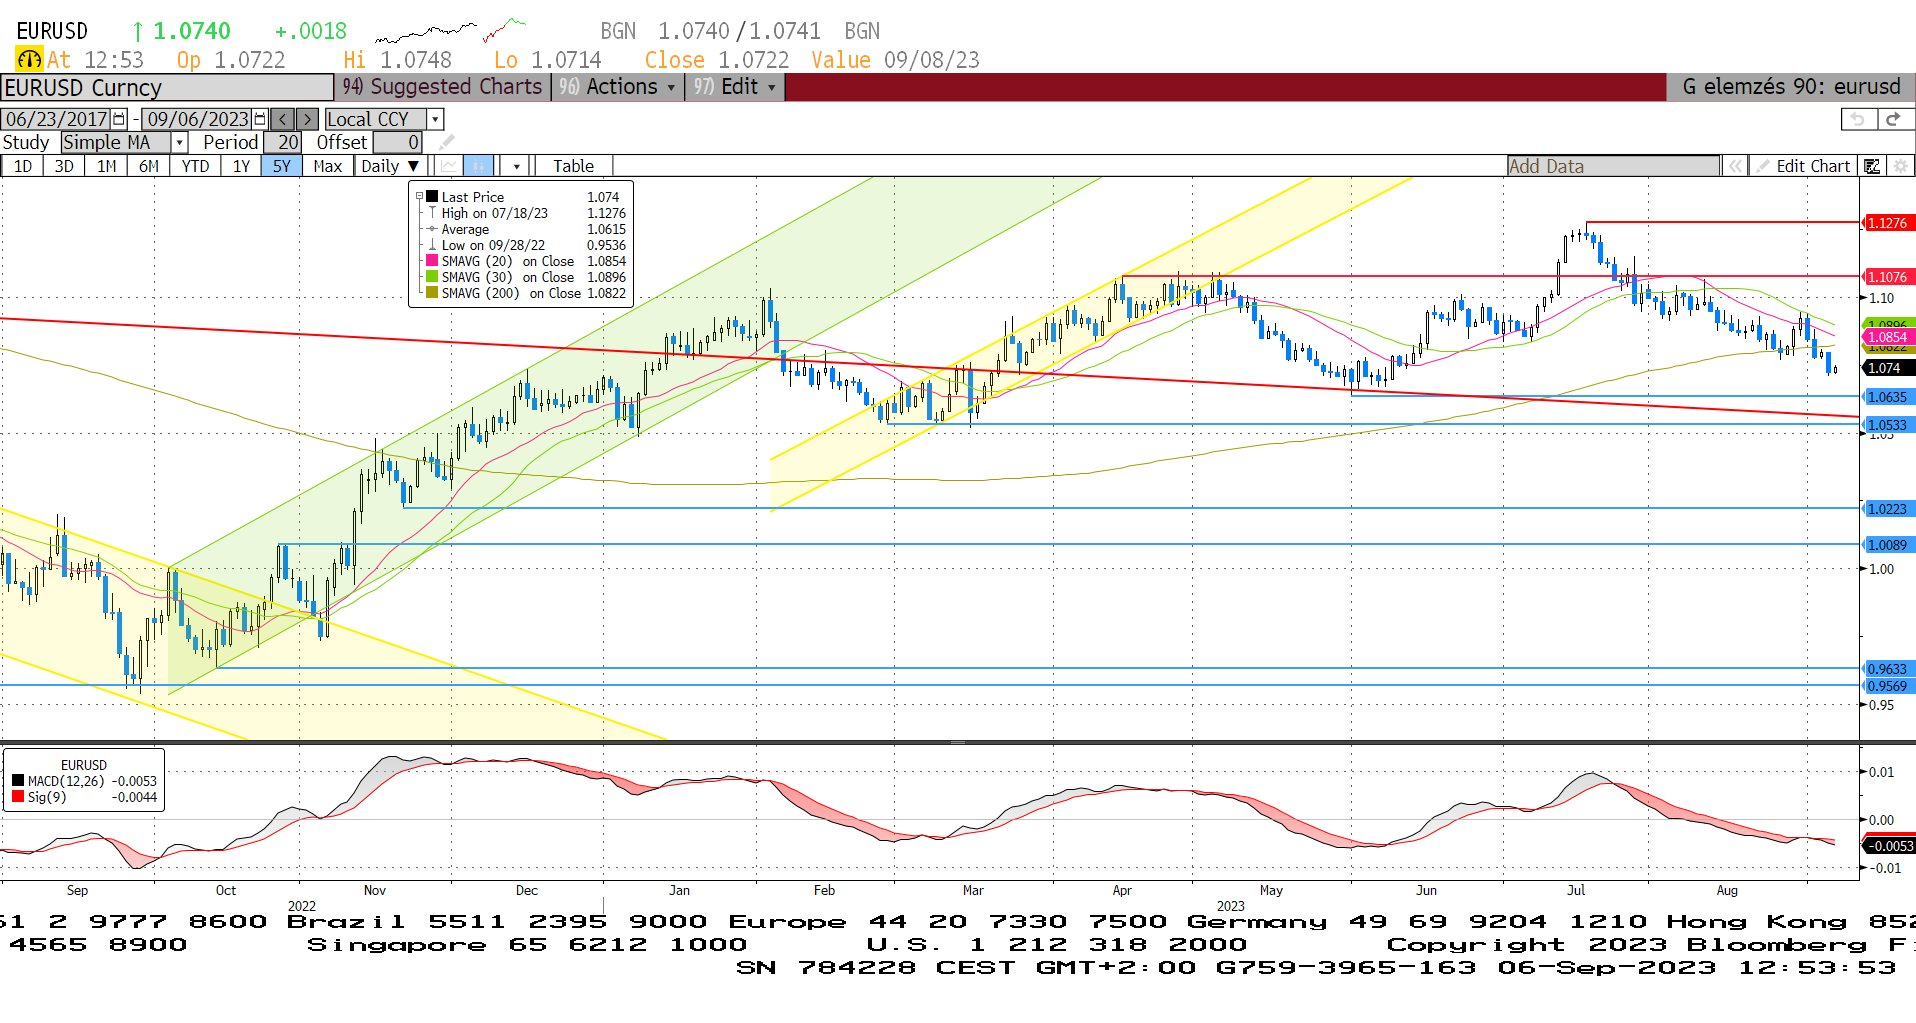
Task: Select the 5Y time range
Action: 282,166
